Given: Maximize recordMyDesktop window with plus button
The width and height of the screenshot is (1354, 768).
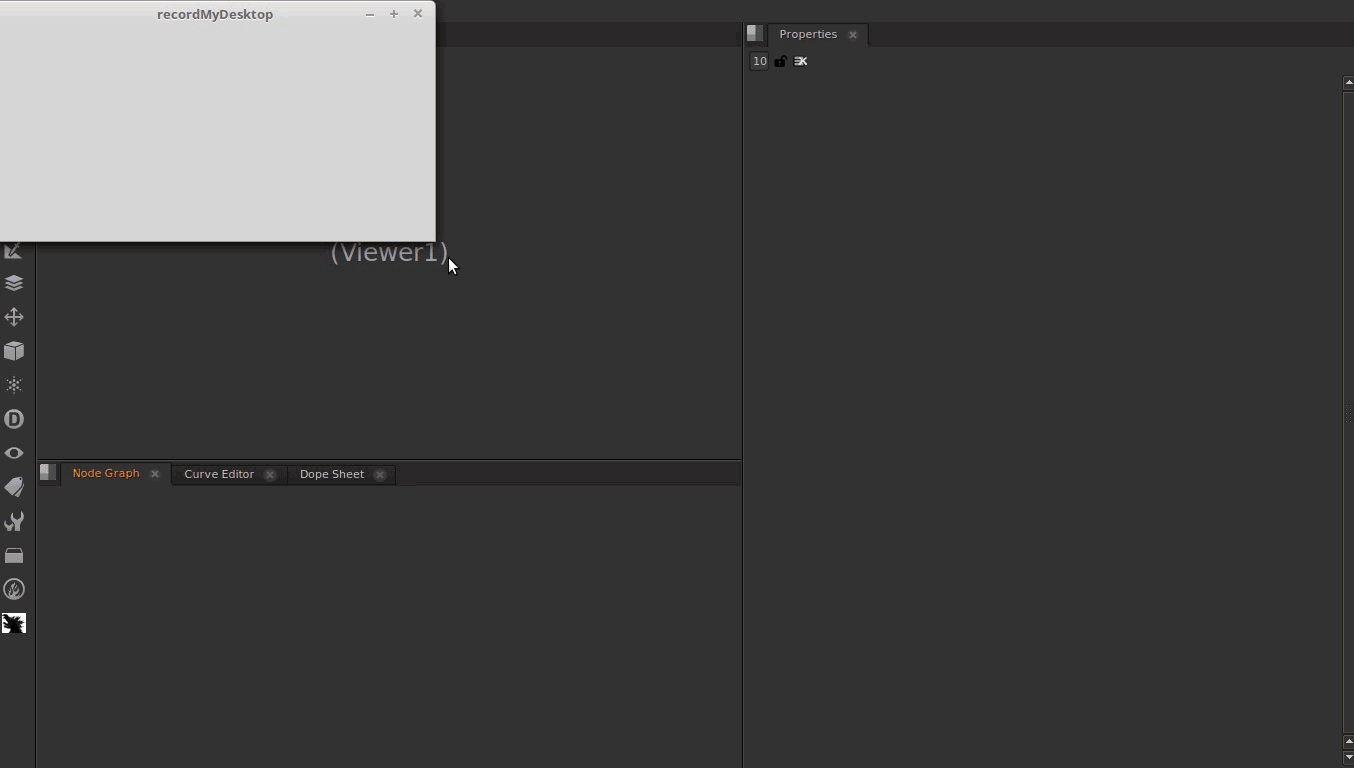Looking at the screenshot, I should coord(394,14).
